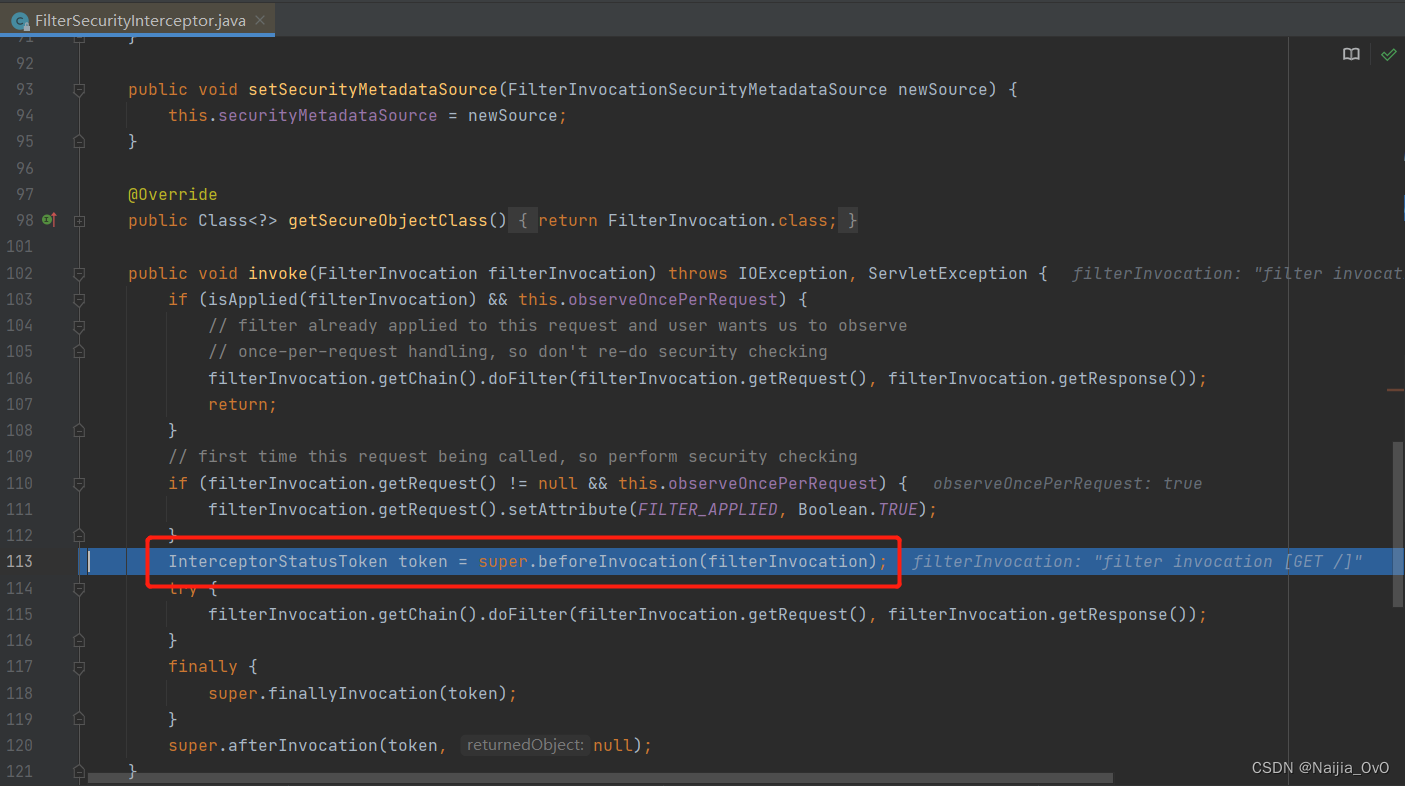Click fold end marker at line 119
Screen dimensions: 1405x786
coord(79,720)
